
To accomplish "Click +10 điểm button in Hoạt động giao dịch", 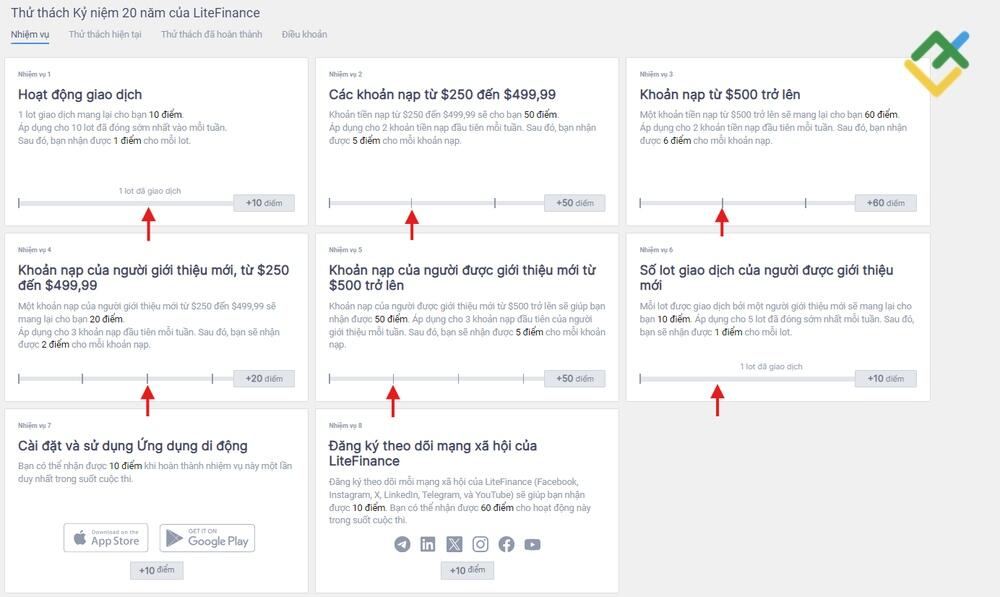I will tap(264, 203).
